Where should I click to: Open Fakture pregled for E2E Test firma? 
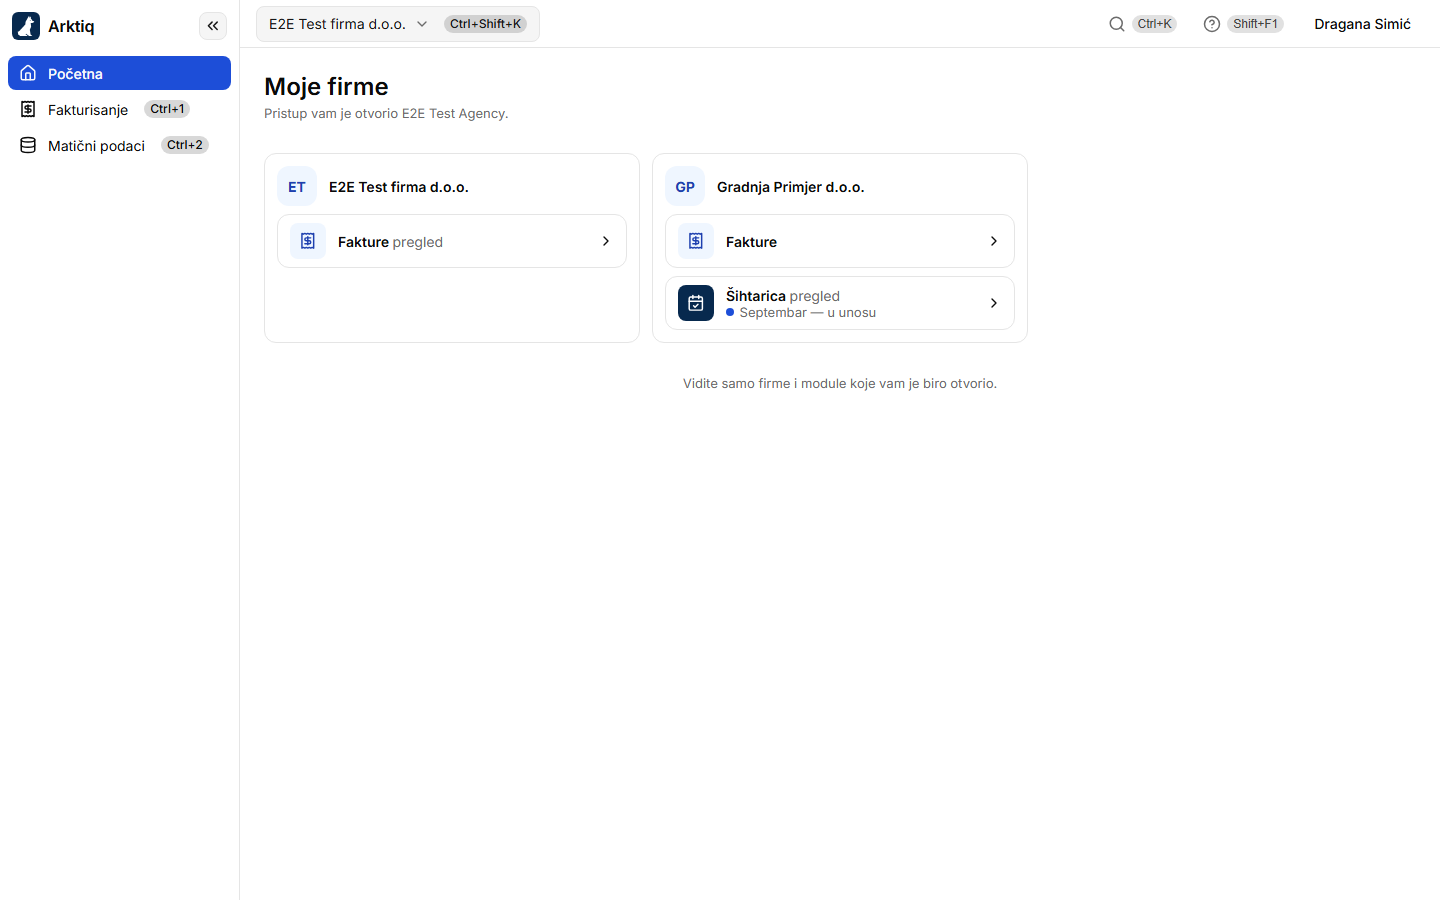point(452,241)
